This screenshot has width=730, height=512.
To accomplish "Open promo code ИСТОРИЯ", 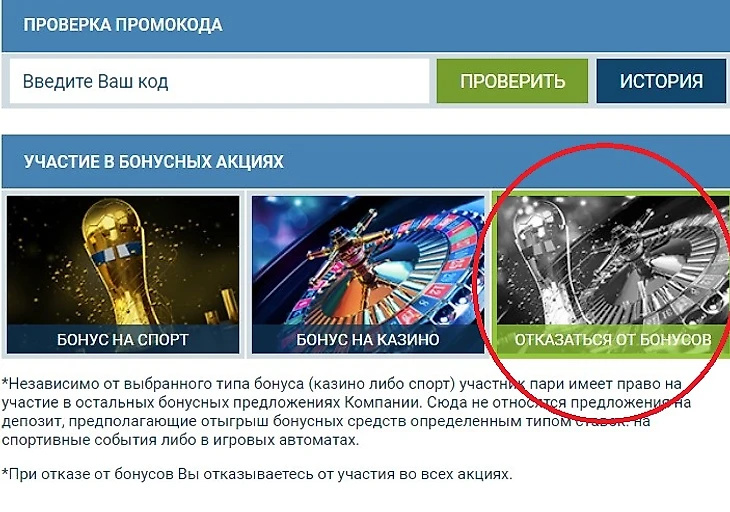I will pyautogui.click(x=661, y=81).
